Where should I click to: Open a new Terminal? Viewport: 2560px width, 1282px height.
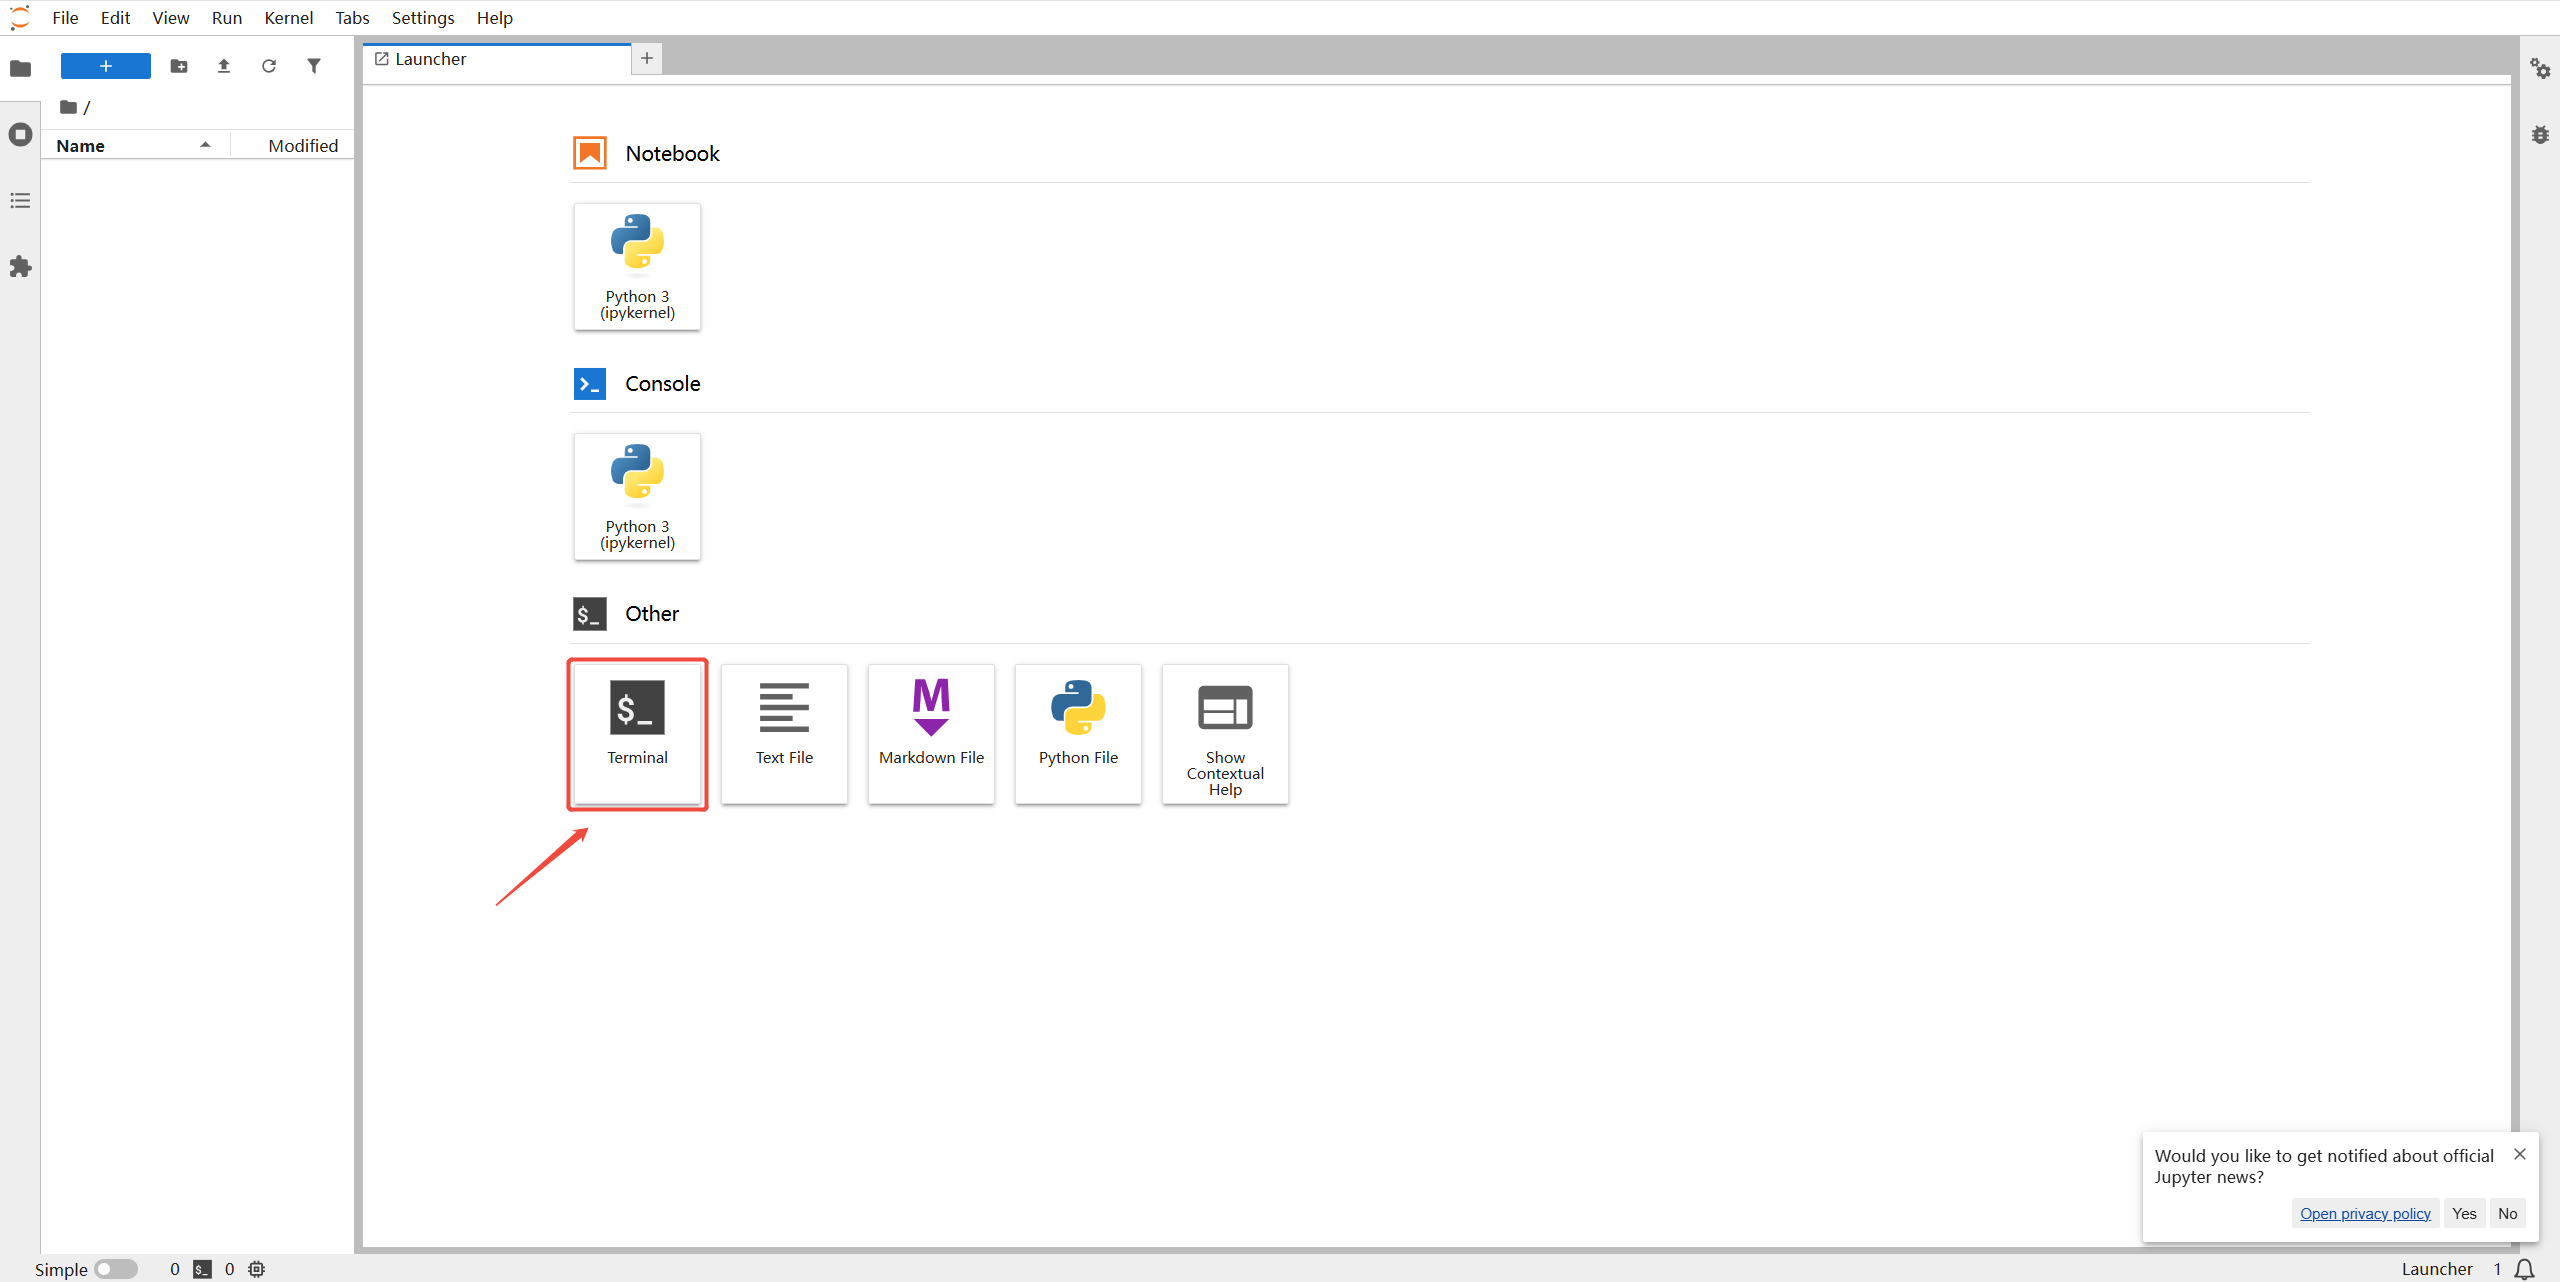637,734
